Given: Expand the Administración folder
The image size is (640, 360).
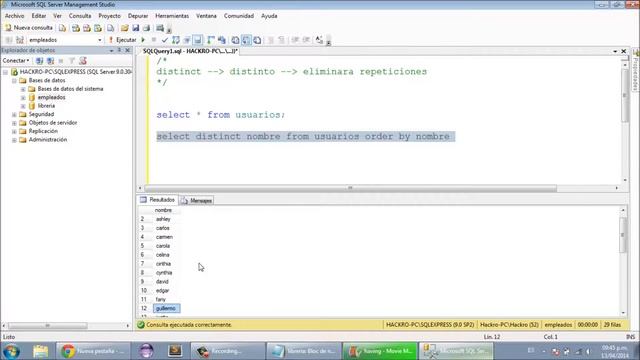Looking at the screenshot, I should pyautogui.click(x=14, y=140).
